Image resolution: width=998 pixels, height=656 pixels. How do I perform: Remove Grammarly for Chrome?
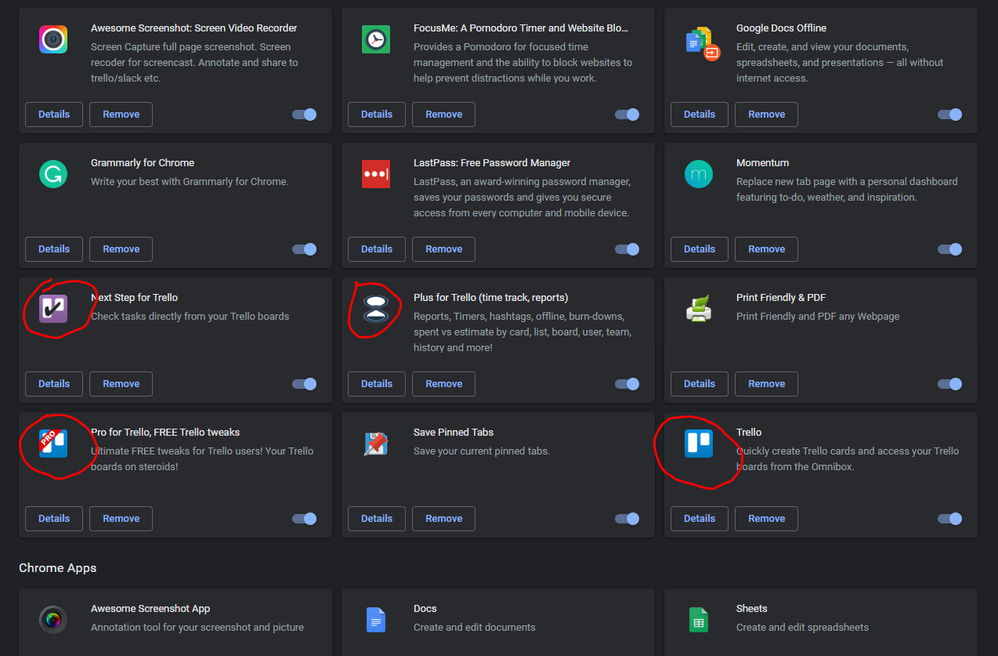click(x=121, y=249)
